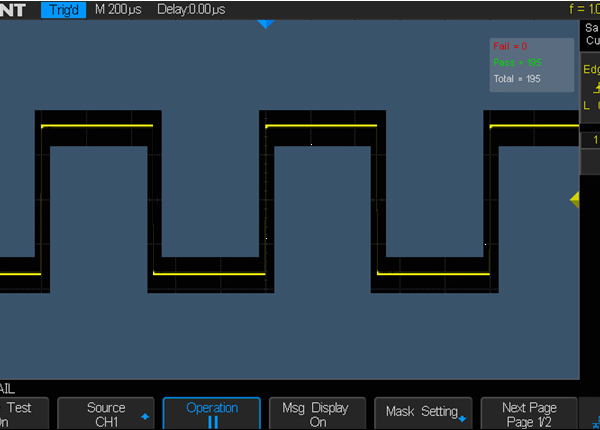Click the Total = 195 counter
Image resolution: width=600 pixels, height=430 pixels.
point(517,78)
